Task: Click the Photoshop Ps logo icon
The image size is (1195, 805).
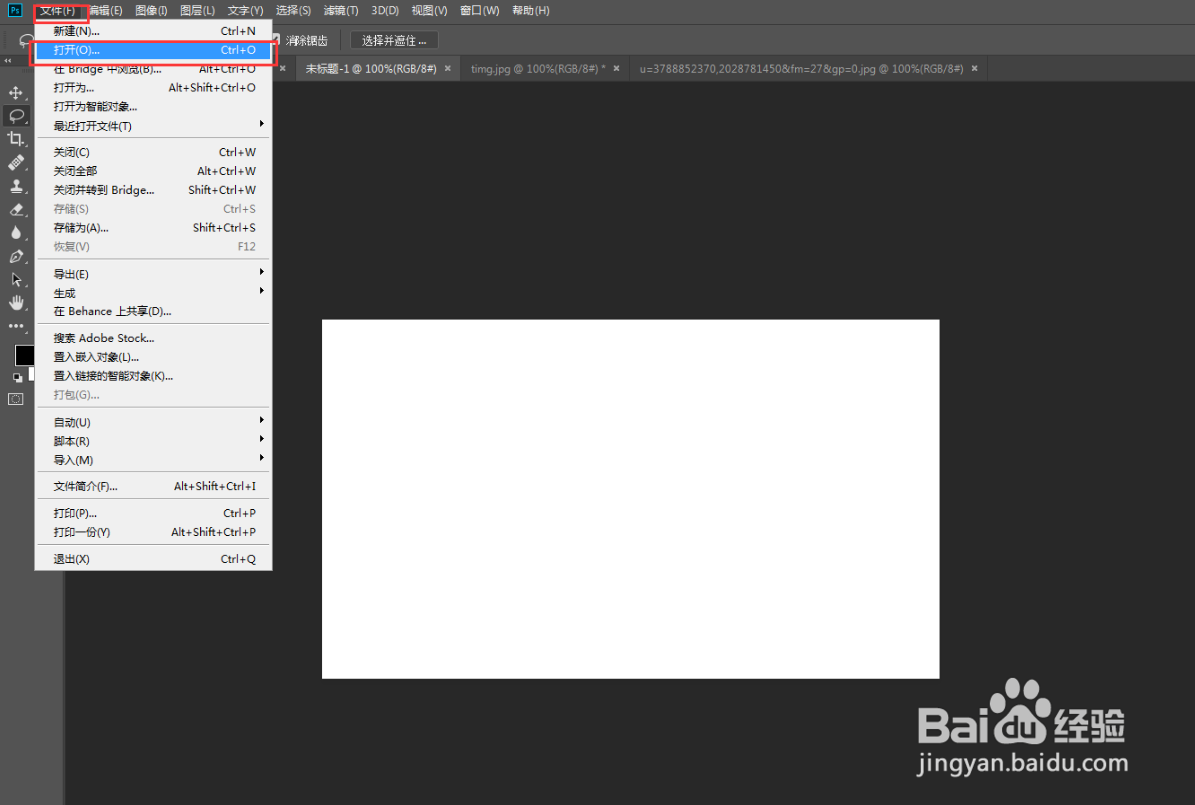Action: (x=14, y=10)
